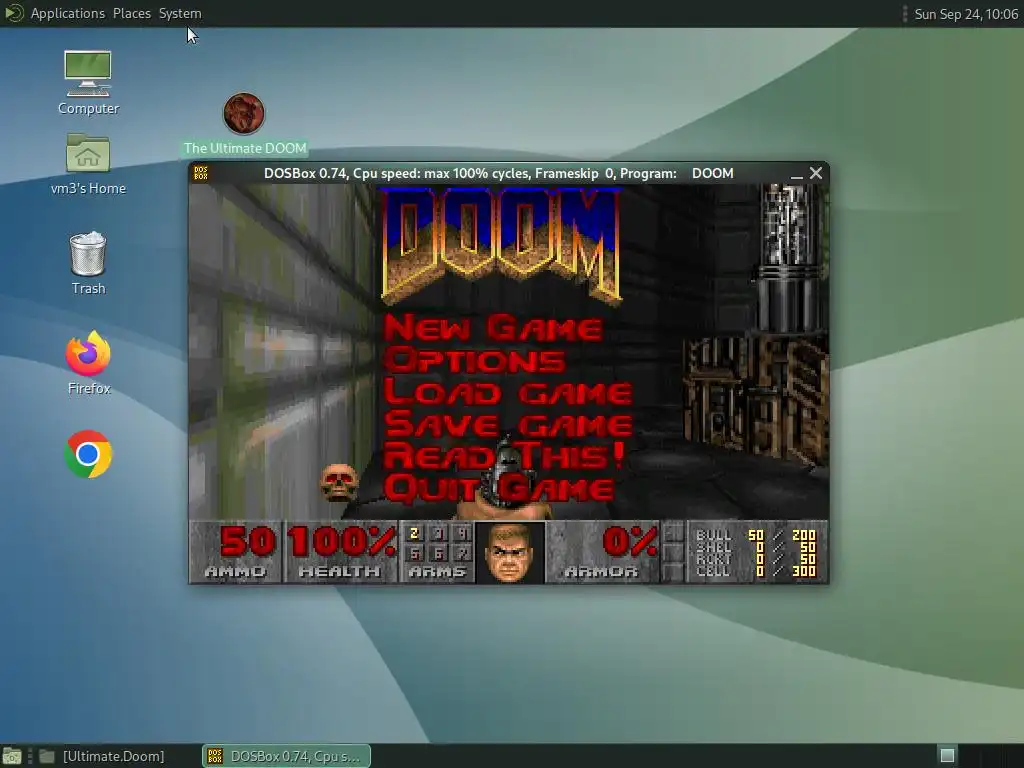
Task: Click the workspace switcher box in the bottom panel
Action: coord(948,756)
